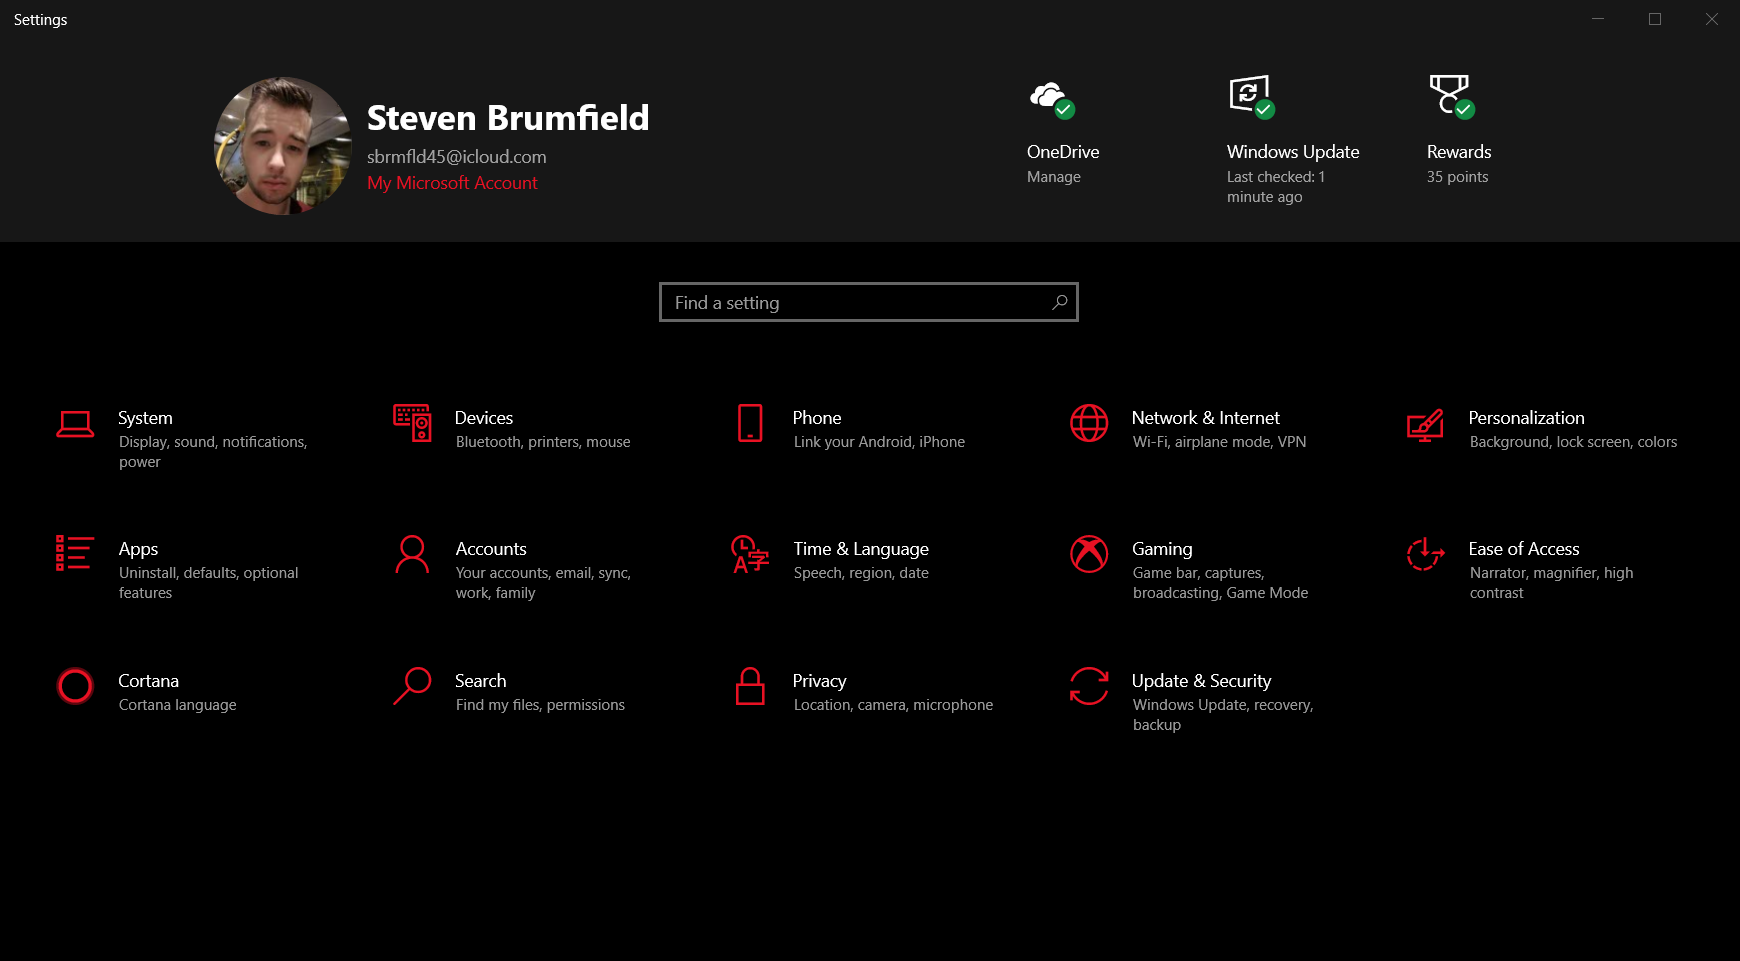Open the Phone settings icon
This screenshot has height=961, width=1740.
point(750,423)
